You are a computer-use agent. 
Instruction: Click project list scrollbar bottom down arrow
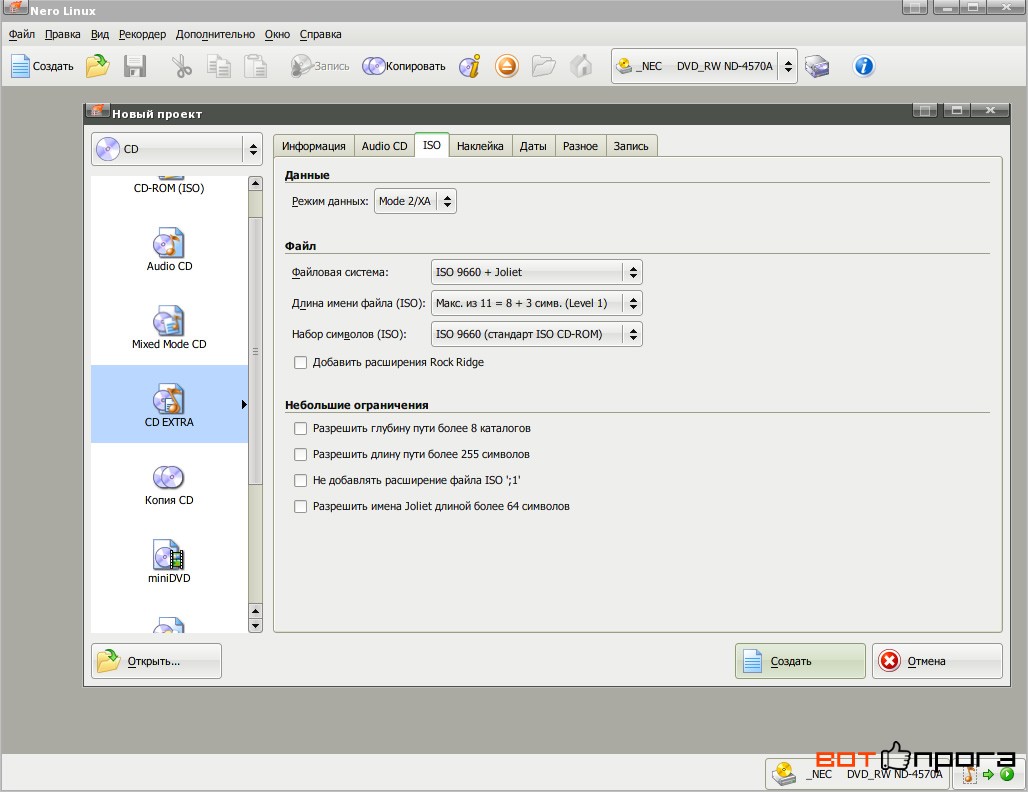click(x=256, y=625)
